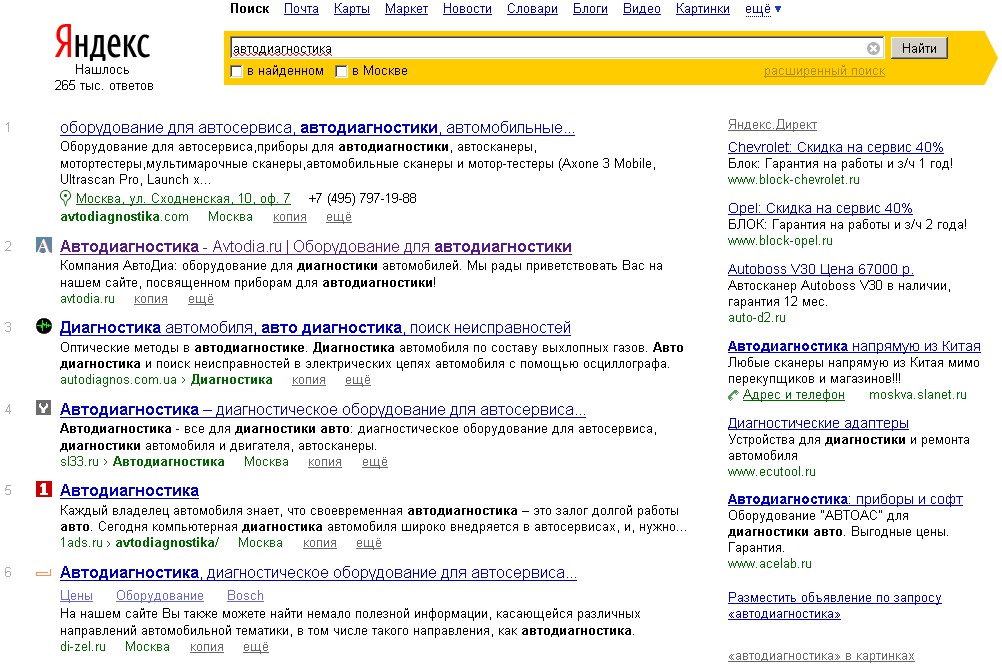Expand the 'ещё' services dropdown
The width and height of the screenshot is (1002, 665).
[x=763, y=9]
